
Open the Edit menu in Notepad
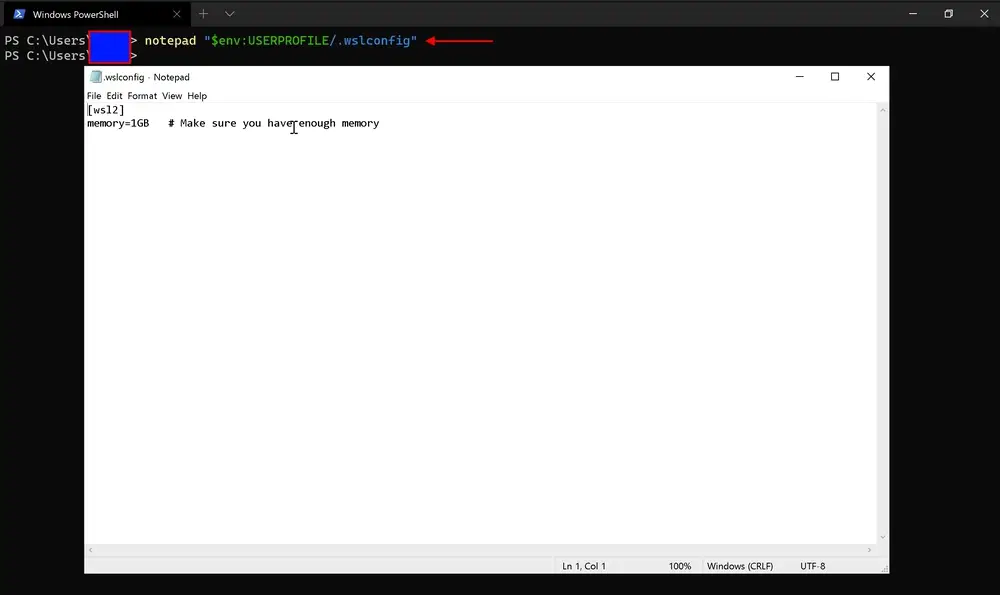114,96
